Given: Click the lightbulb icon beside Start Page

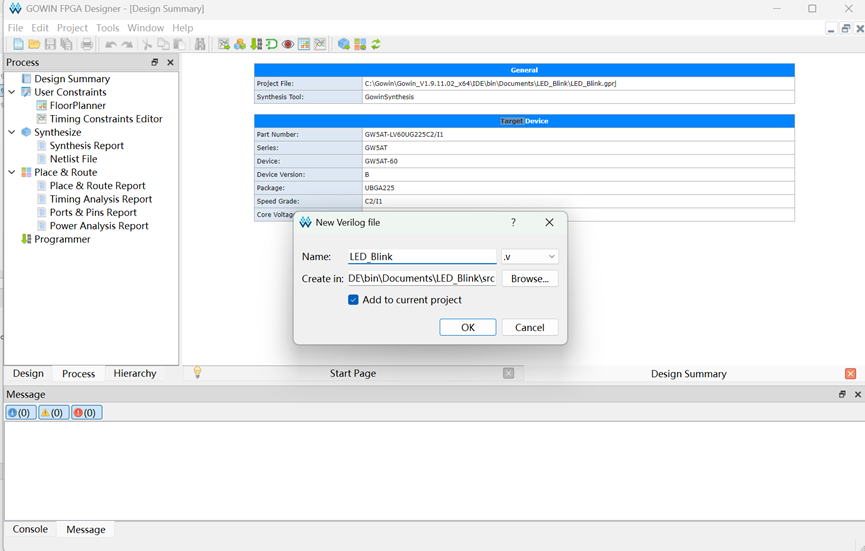Looking at the screenshot, I should tap(197, 372).
